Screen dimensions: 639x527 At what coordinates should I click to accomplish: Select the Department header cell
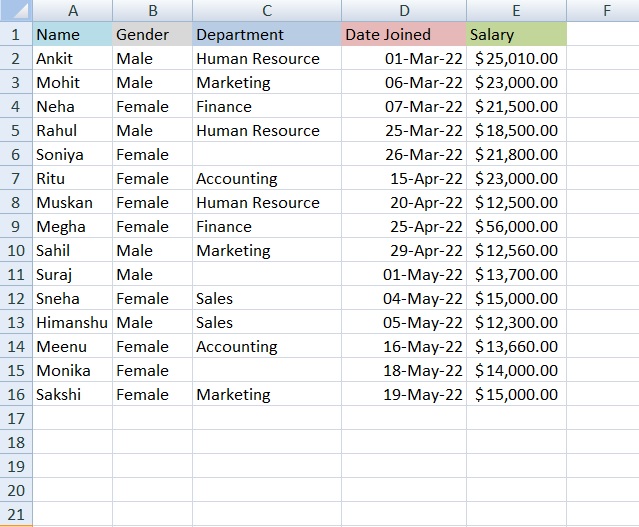[266, 35]
